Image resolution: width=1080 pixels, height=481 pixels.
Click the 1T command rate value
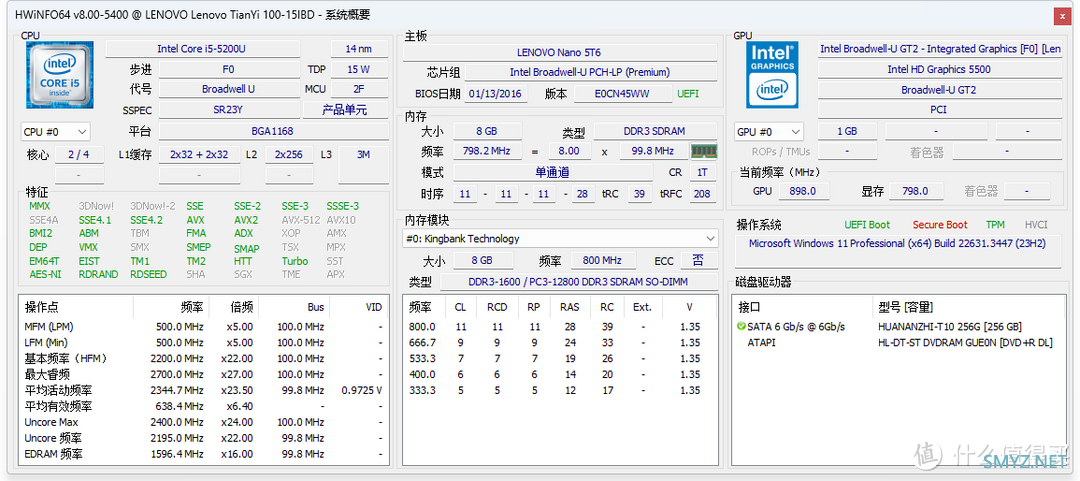click(703, 172)
